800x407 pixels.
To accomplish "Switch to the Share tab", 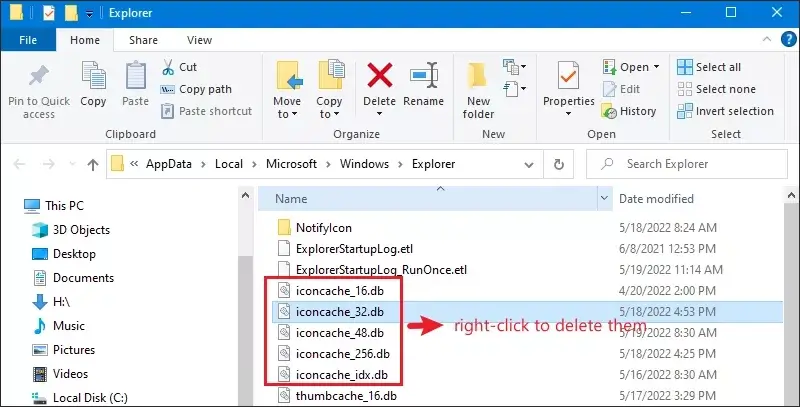I will tap(143, 40).
